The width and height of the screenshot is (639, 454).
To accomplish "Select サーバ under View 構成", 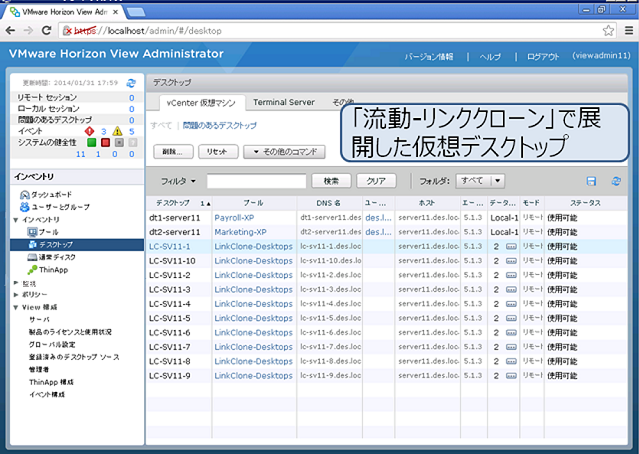I will (39, 320).
